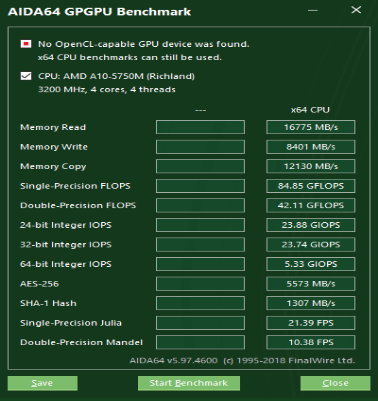Click the x64 CPU column header
Screen dimensions: 378x401
point(310,110)
